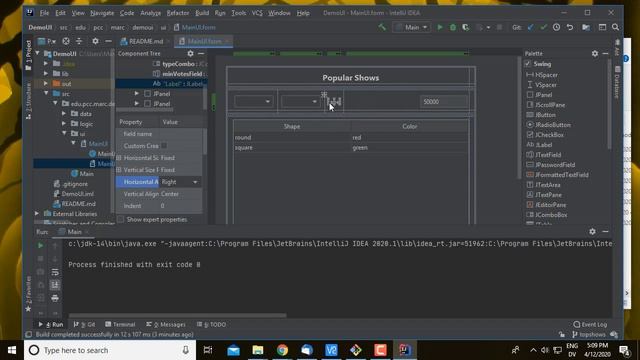640x360 pixels.
Task: Run the Main configuration with green play
Action: click(x=440, y=27)
